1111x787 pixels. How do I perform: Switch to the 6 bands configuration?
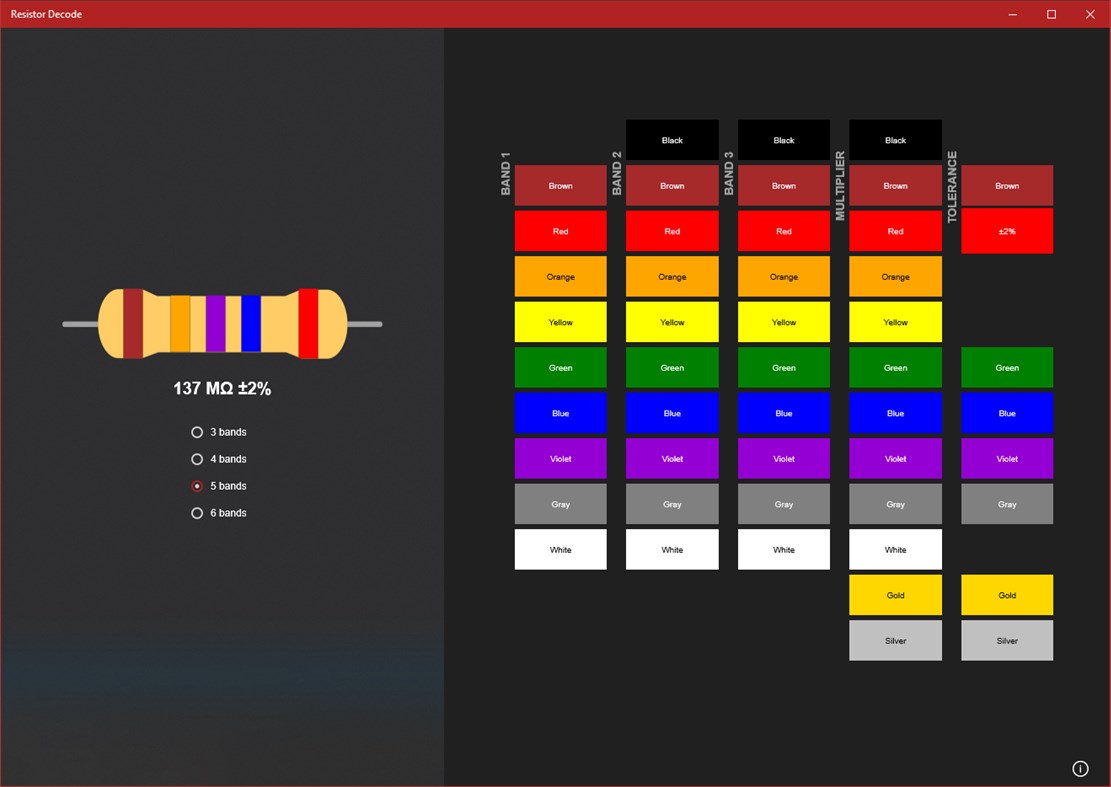(196, 512)
